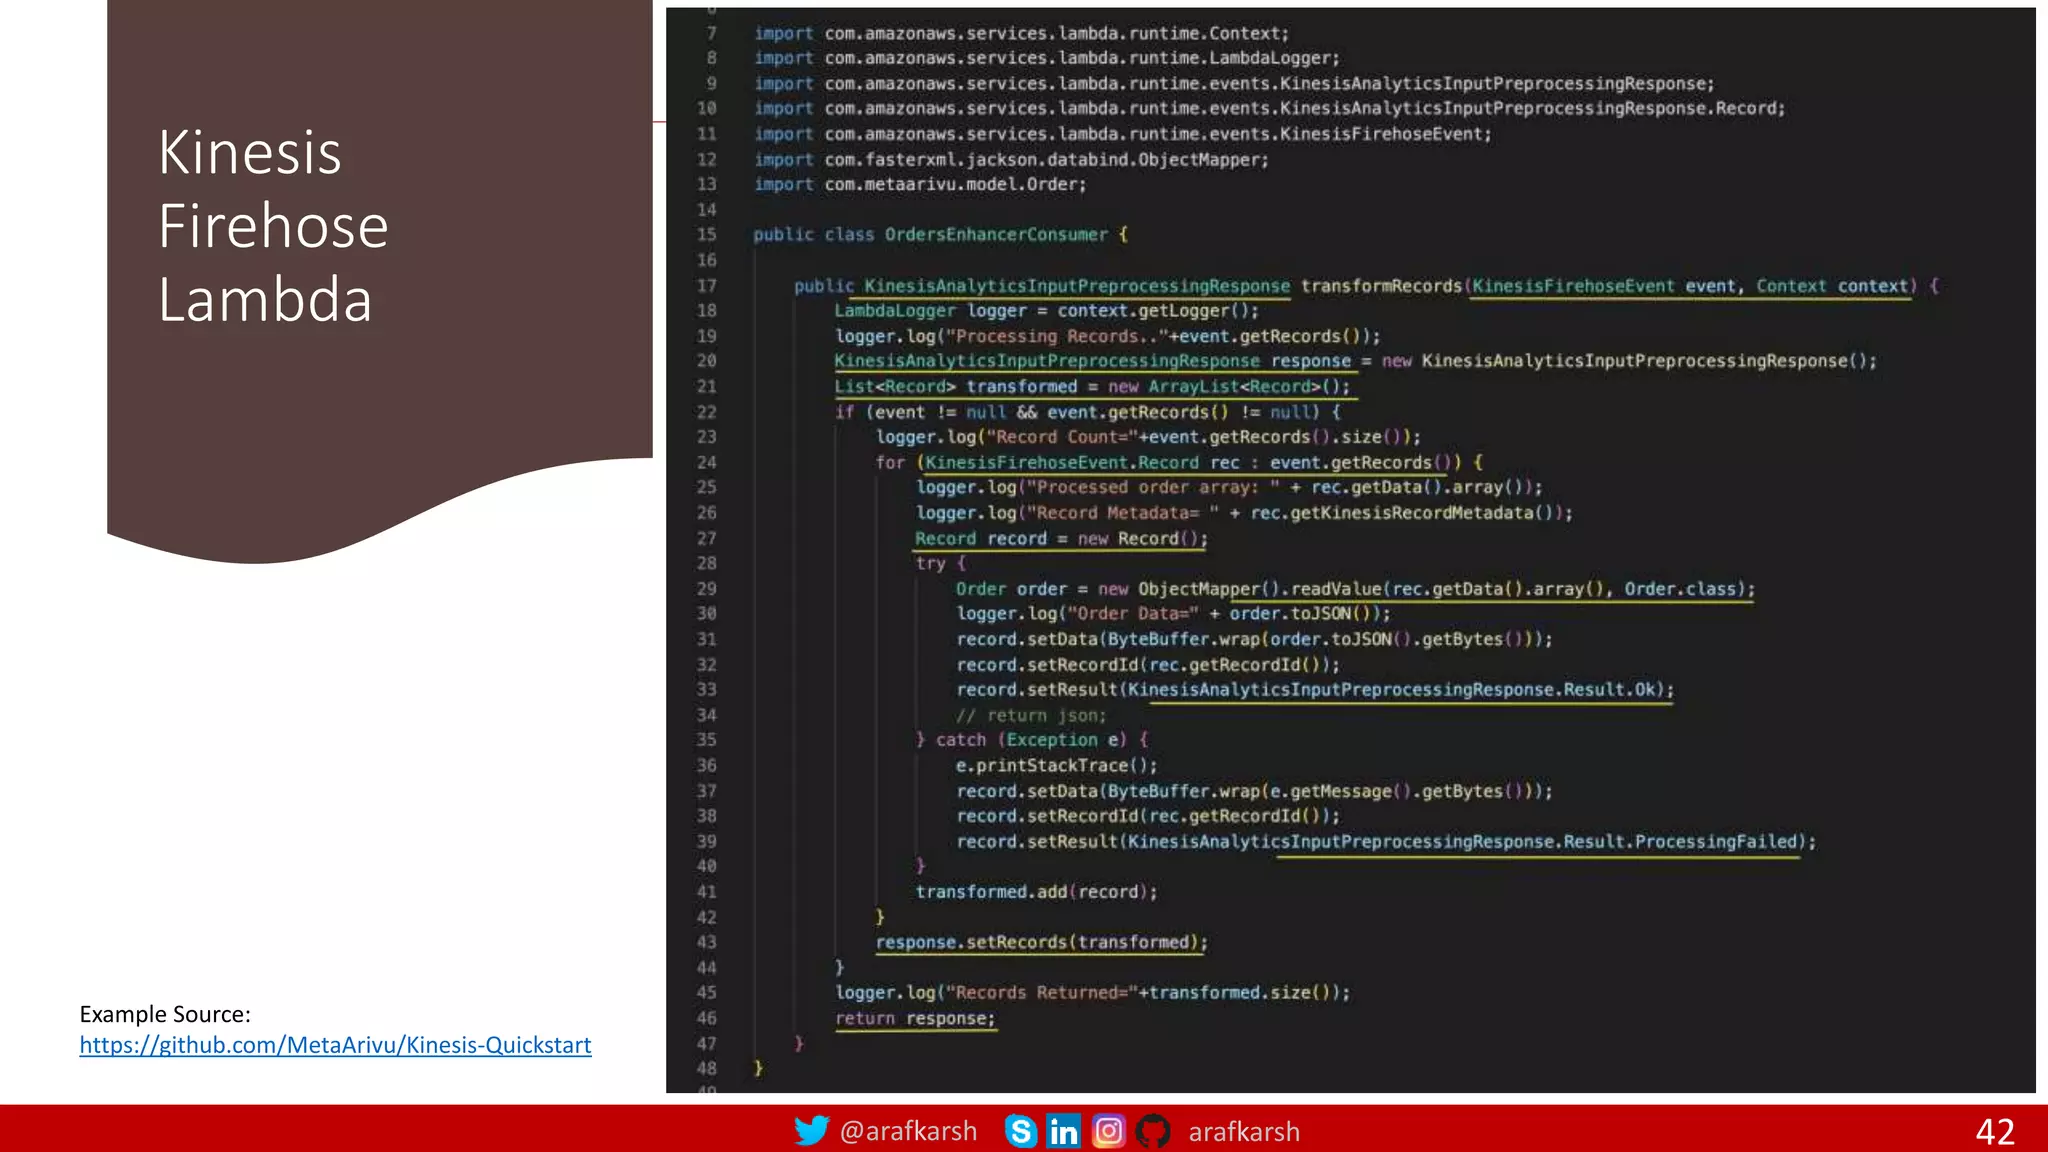
Task: Click the arafkarsh text beside GitHub icon
Action: pos(1244,1132)
